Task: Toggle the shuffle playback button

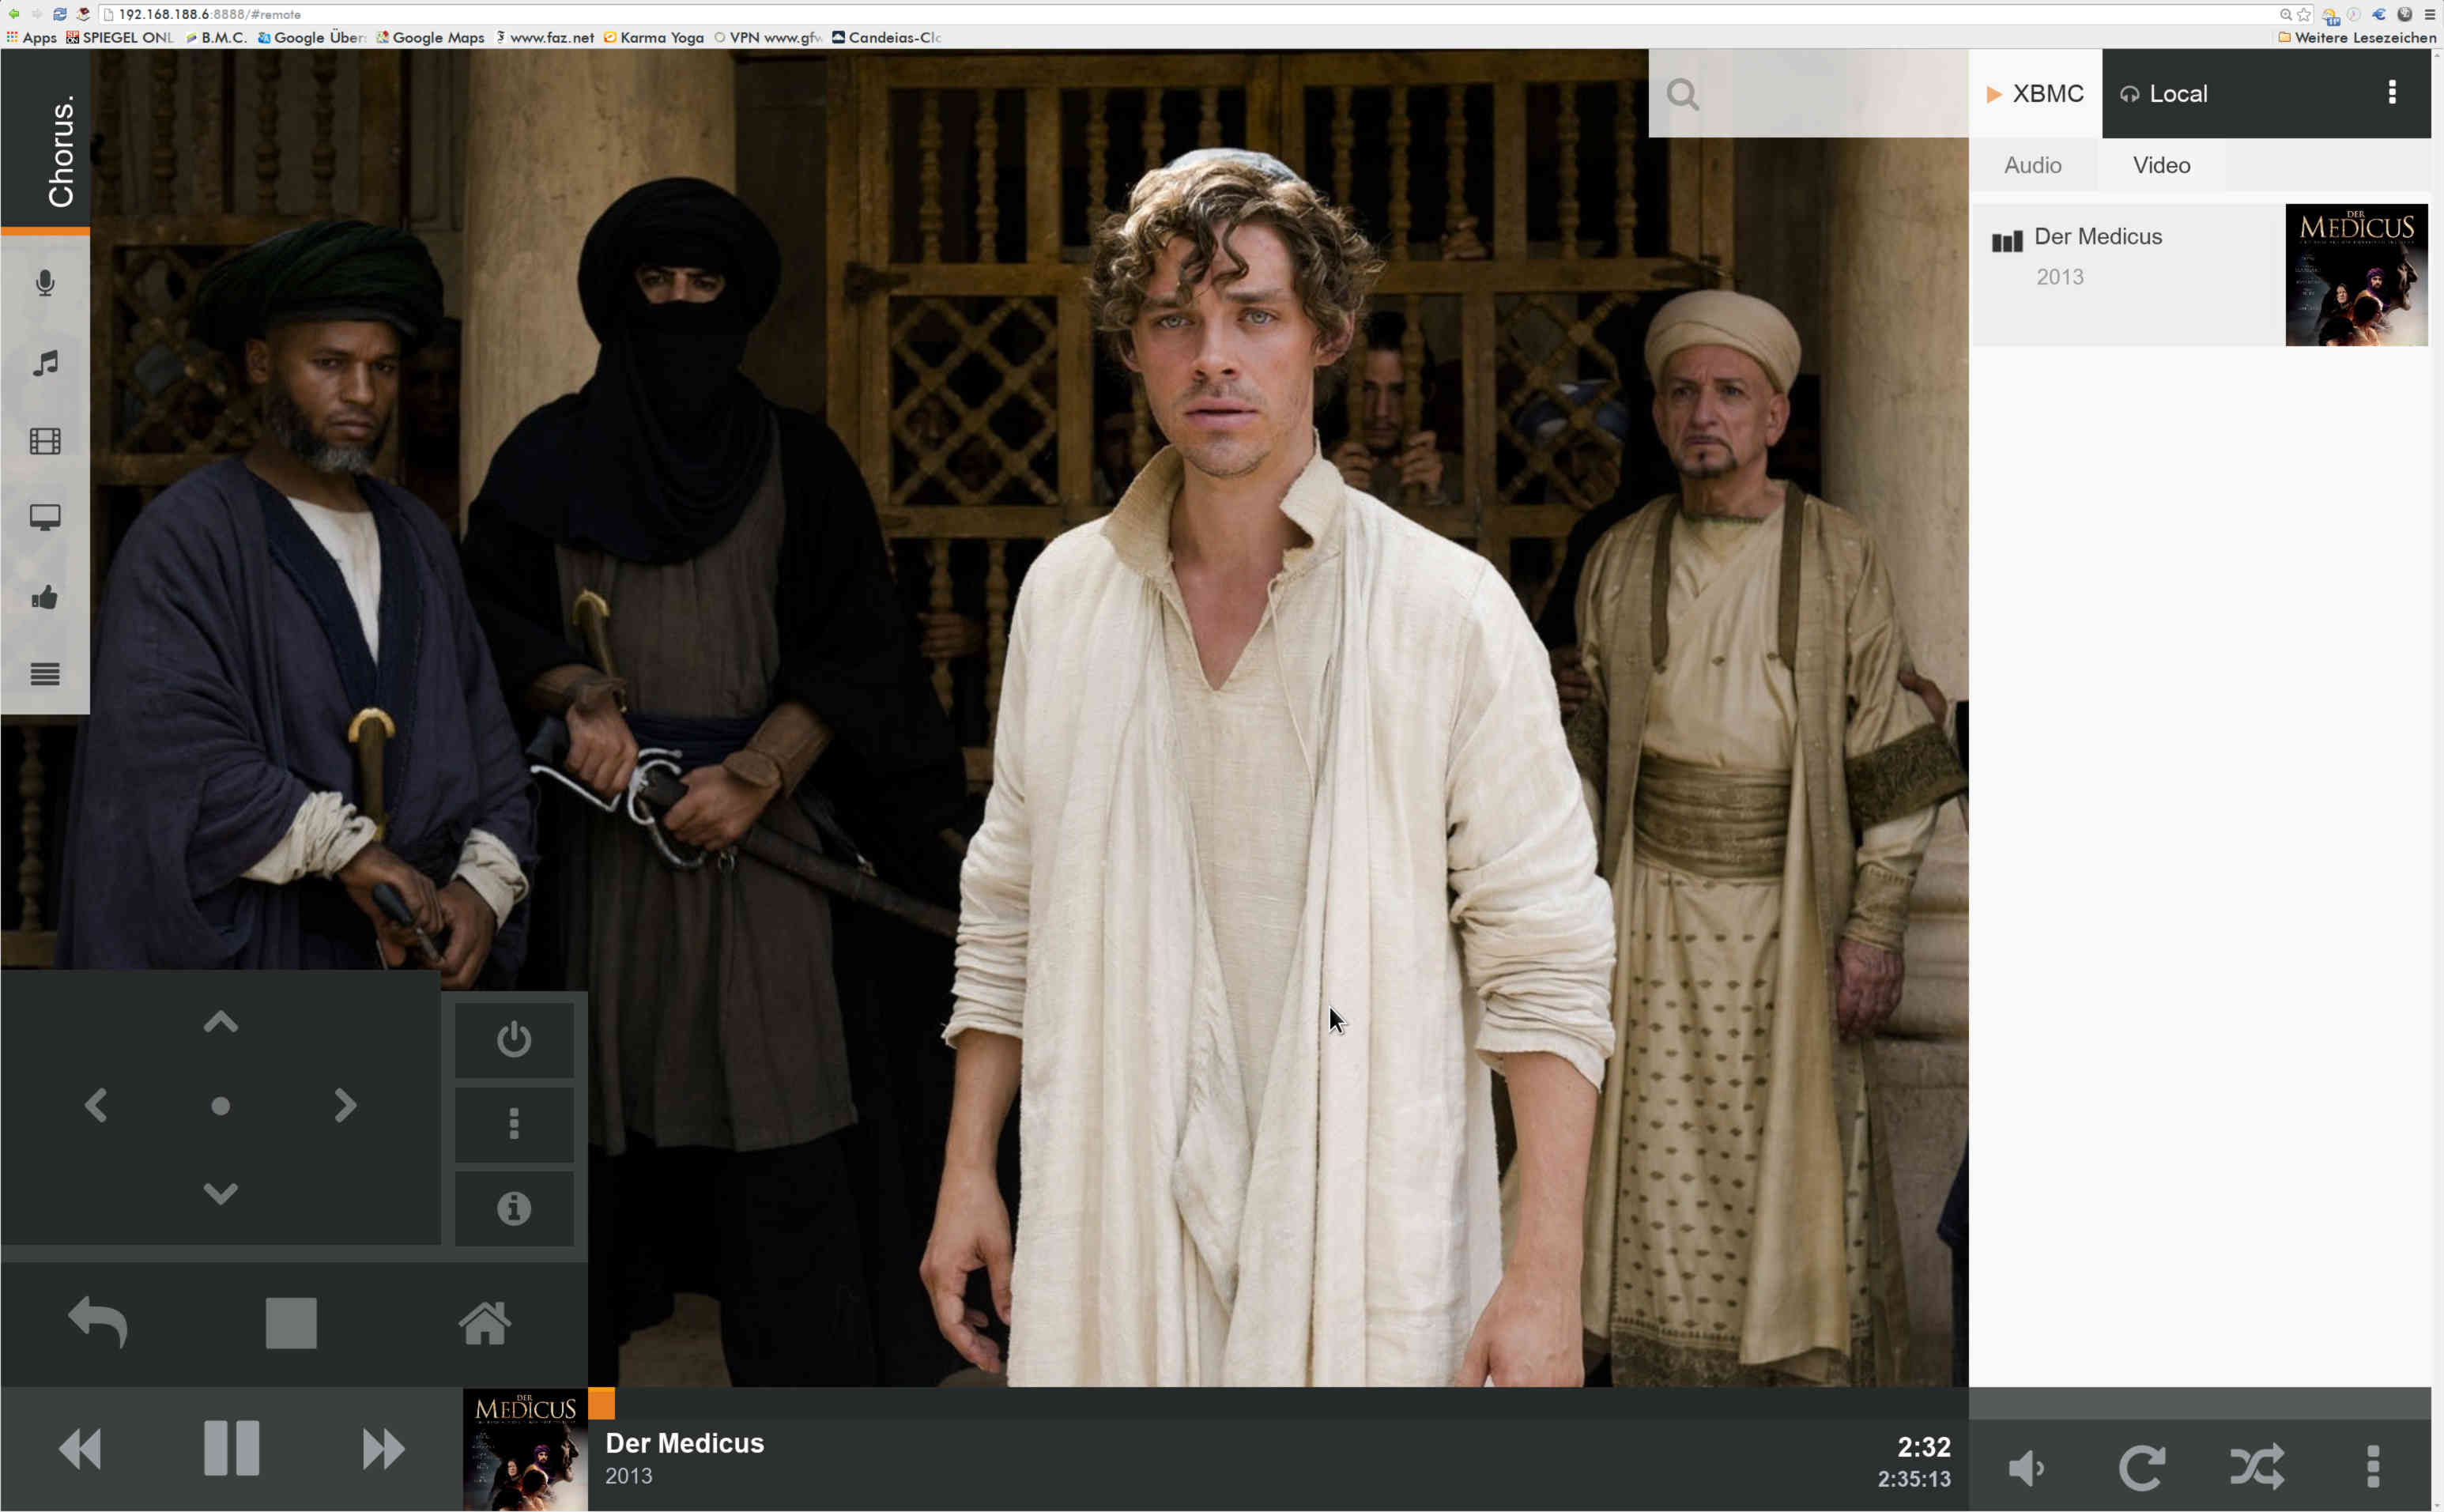Action: (x=2258, y=1467)
